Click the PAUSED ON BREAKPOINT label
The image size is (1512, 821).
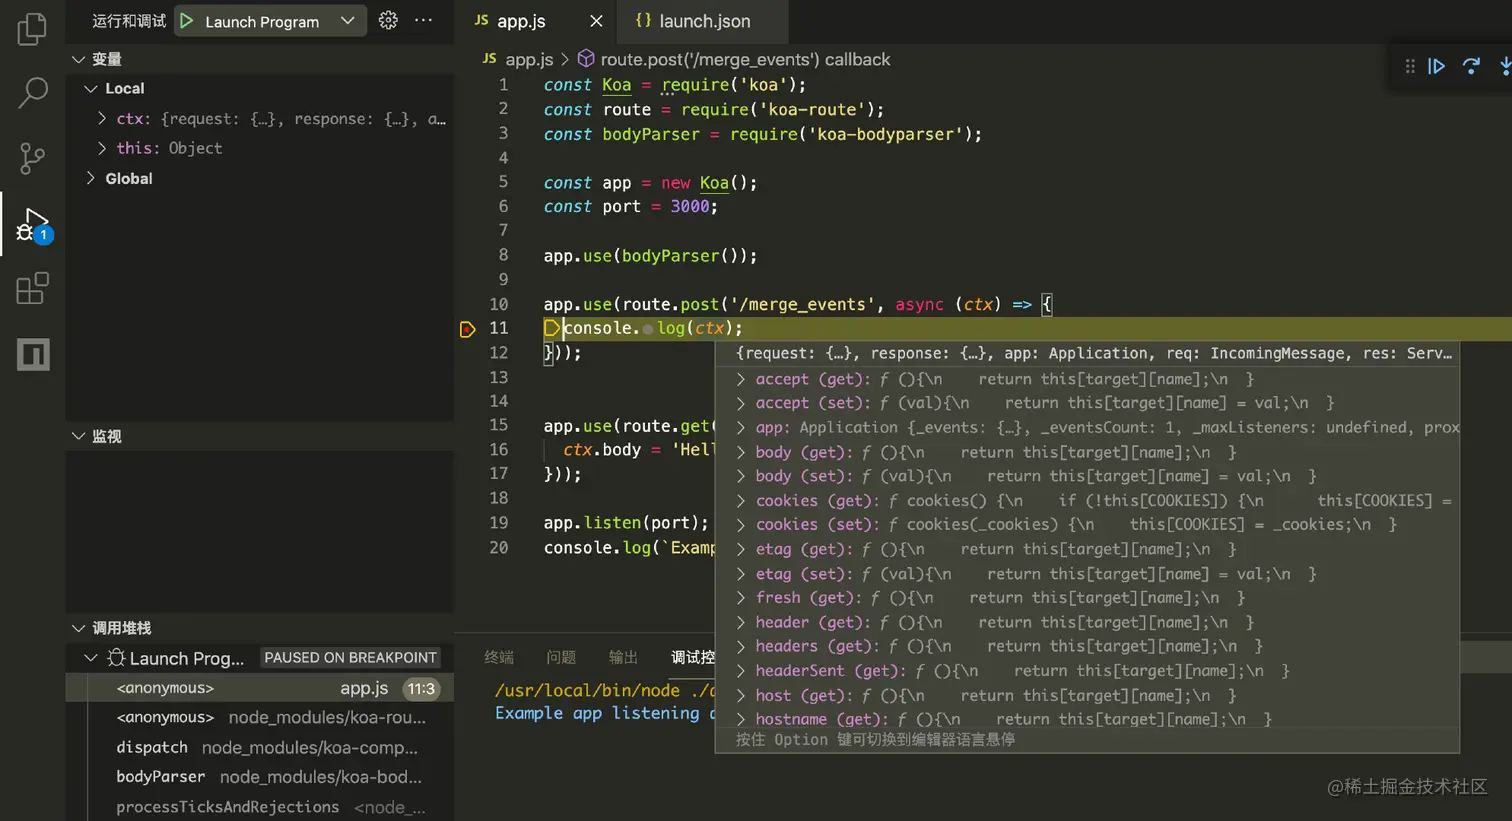pos(350,657)
